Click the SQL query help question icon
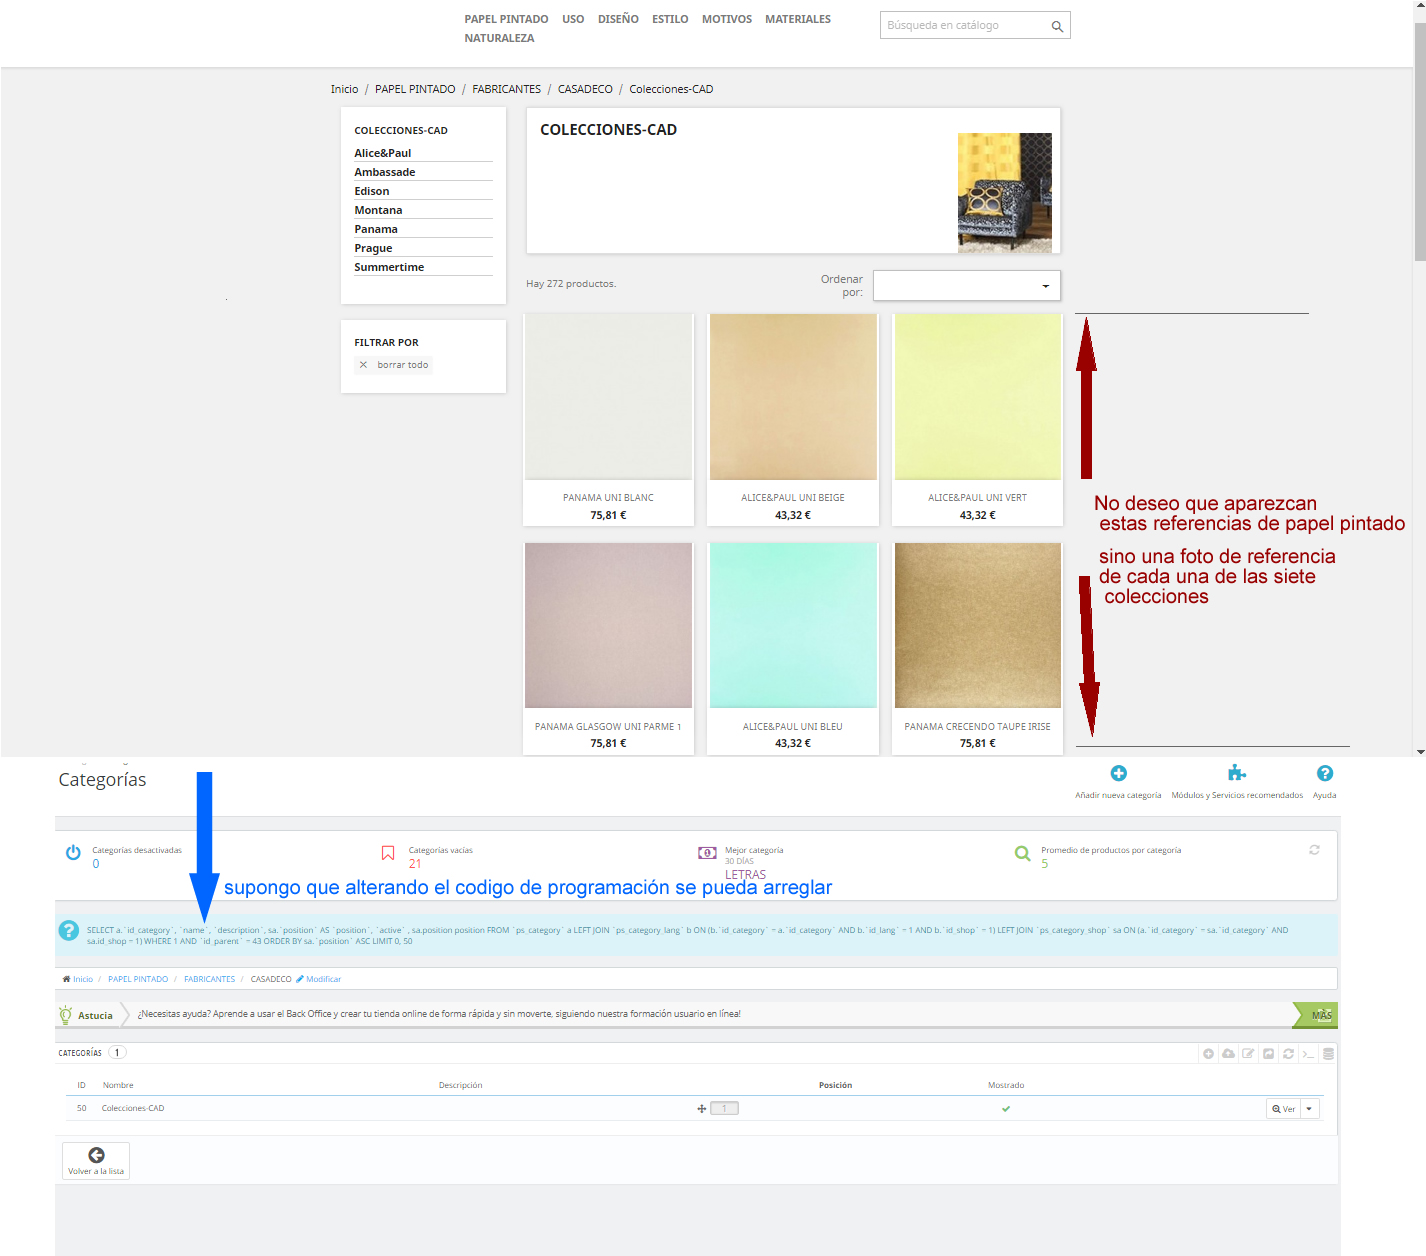This screenshot has width=1426, height=1256. click(69, 930)
